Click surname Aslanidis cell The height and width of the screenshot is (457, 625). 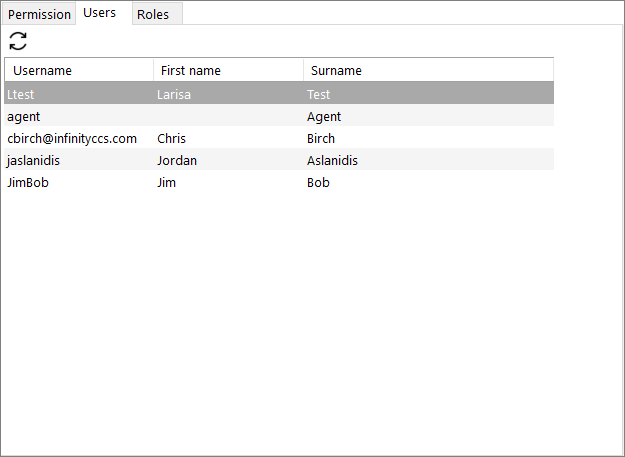click(x=429, y=160)
